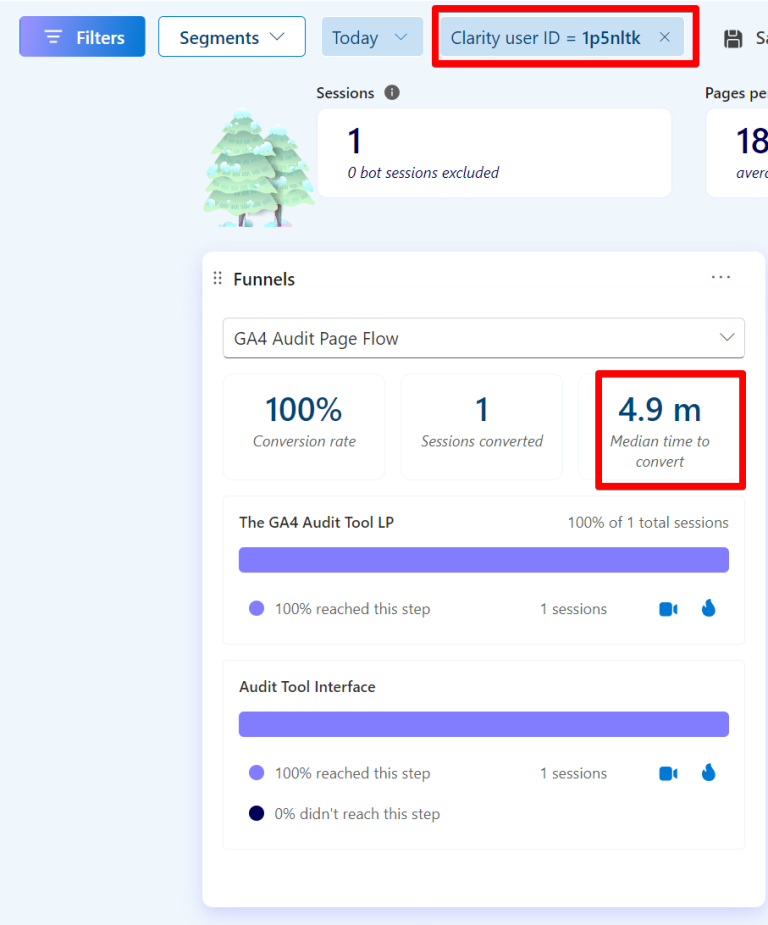Open recordings for The GA4 Audit Tool LP step
The width and height of the screenshot is (768, 925).
pos(668,608)
